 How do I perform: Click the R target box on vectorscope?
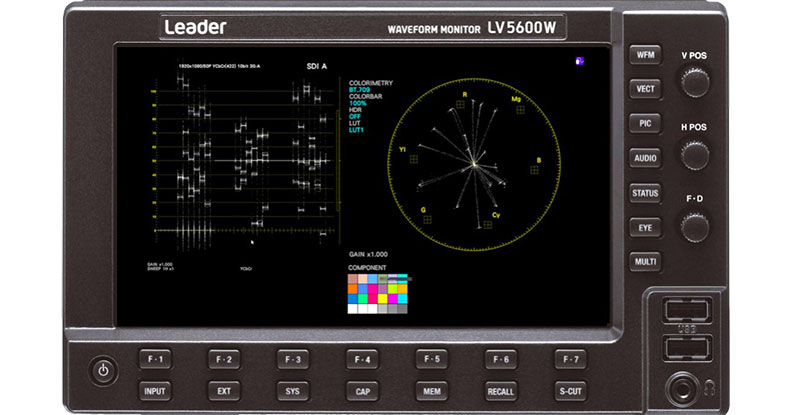click(460, 104)
